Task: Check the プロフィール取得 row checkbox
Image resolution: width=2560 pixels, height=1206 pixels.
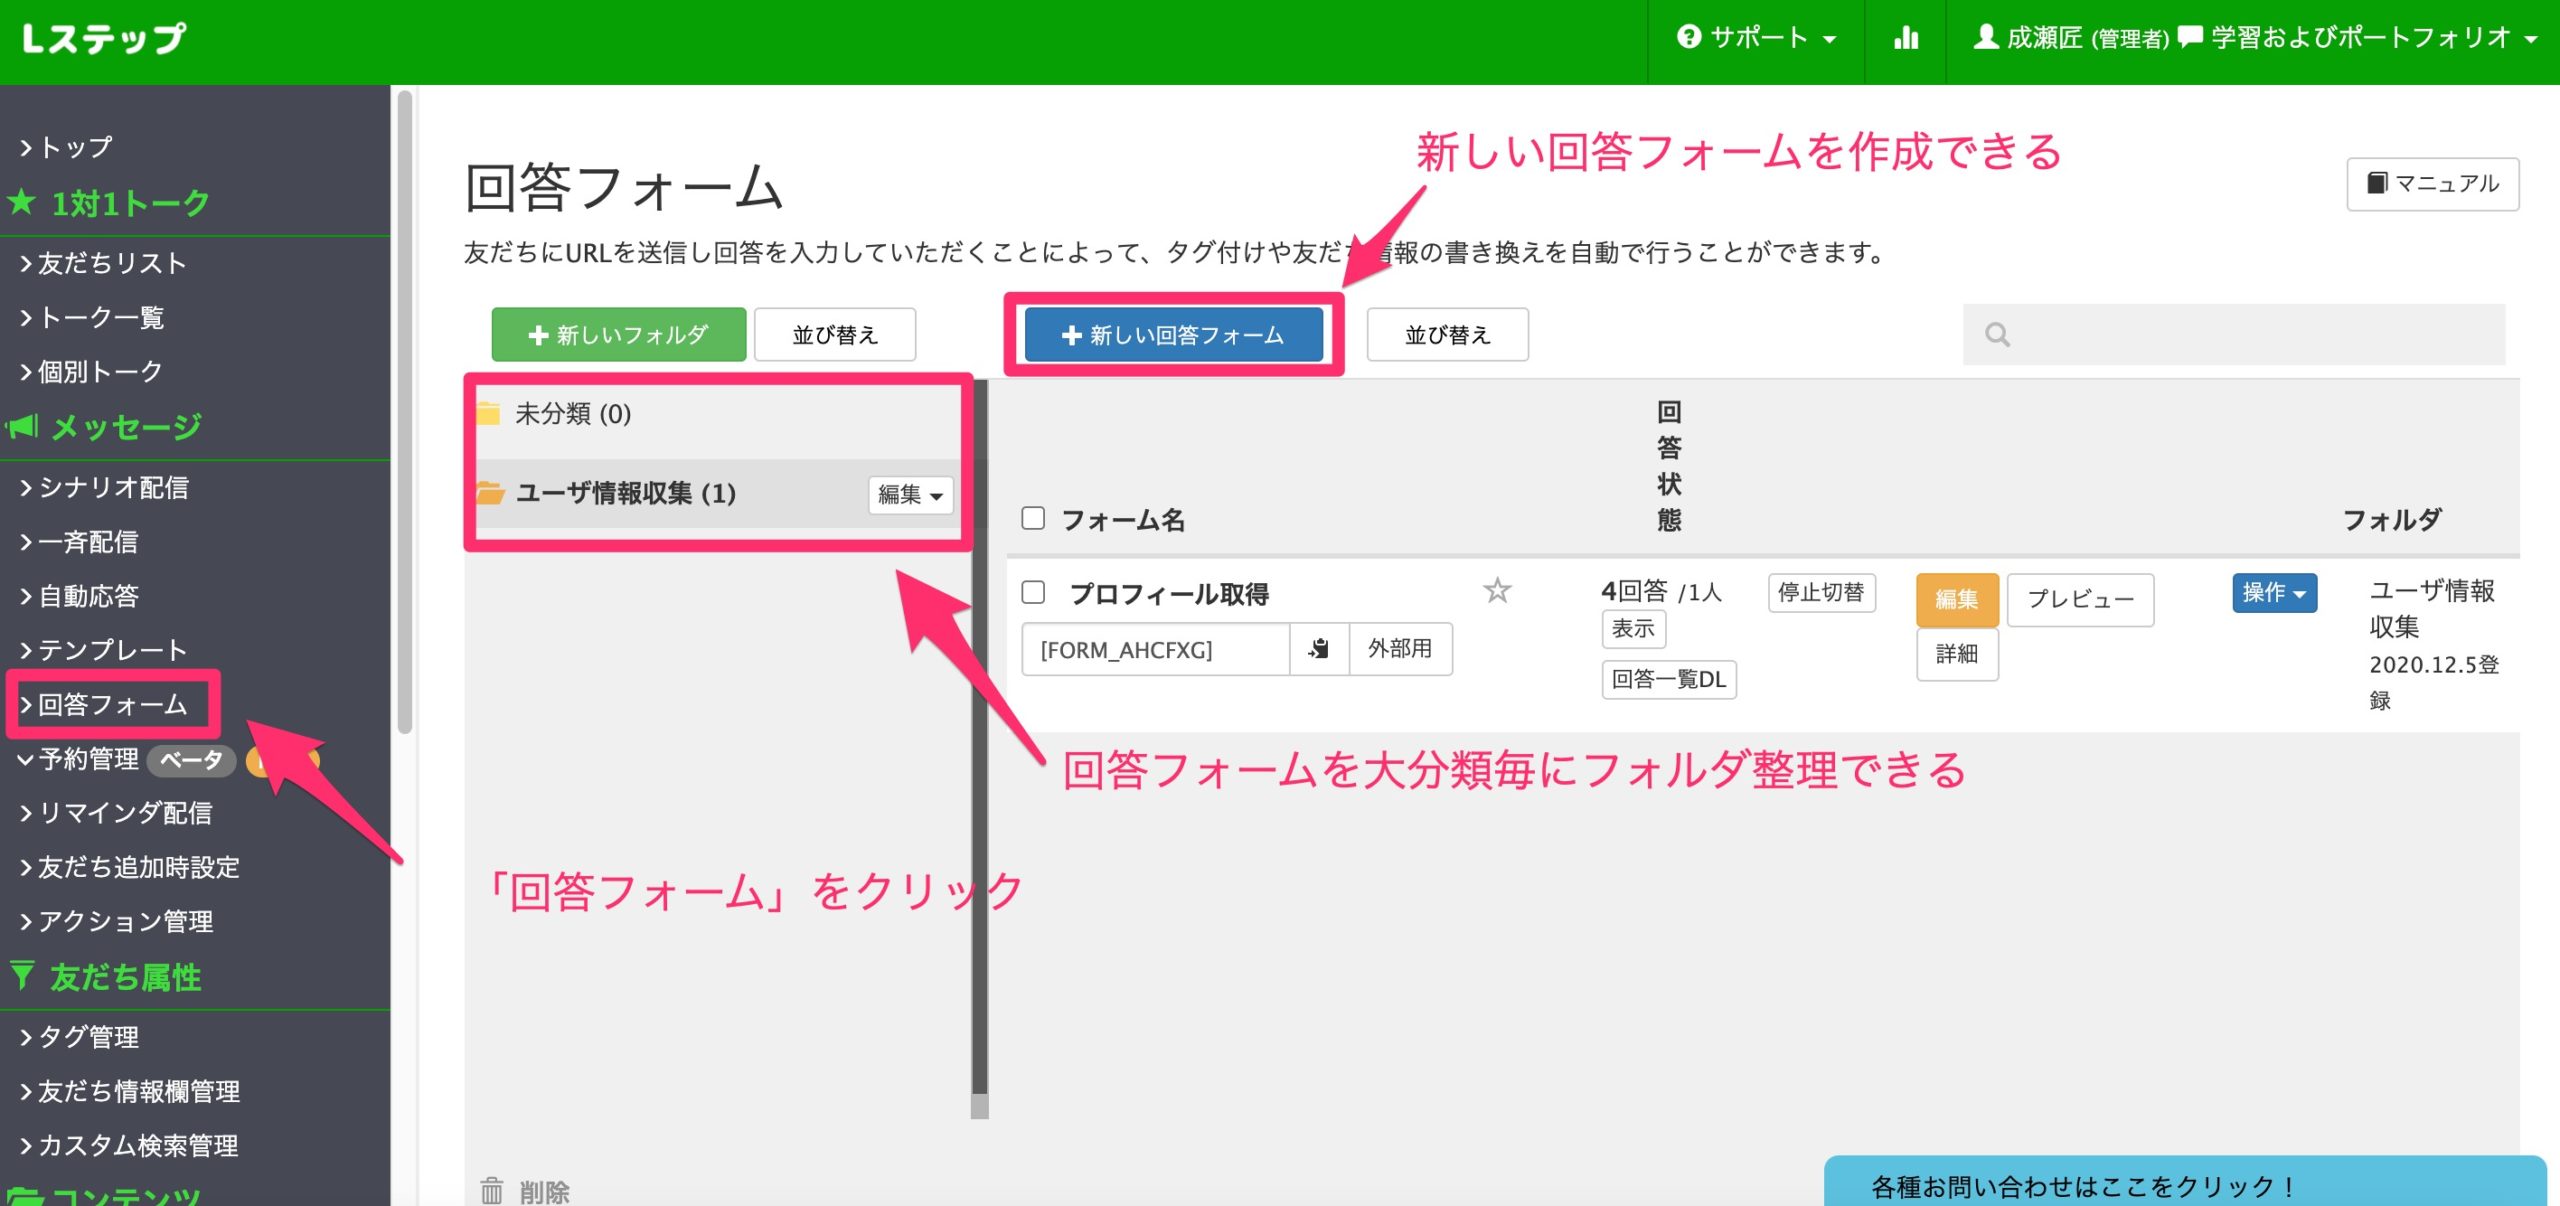Action: point(1033,592)
